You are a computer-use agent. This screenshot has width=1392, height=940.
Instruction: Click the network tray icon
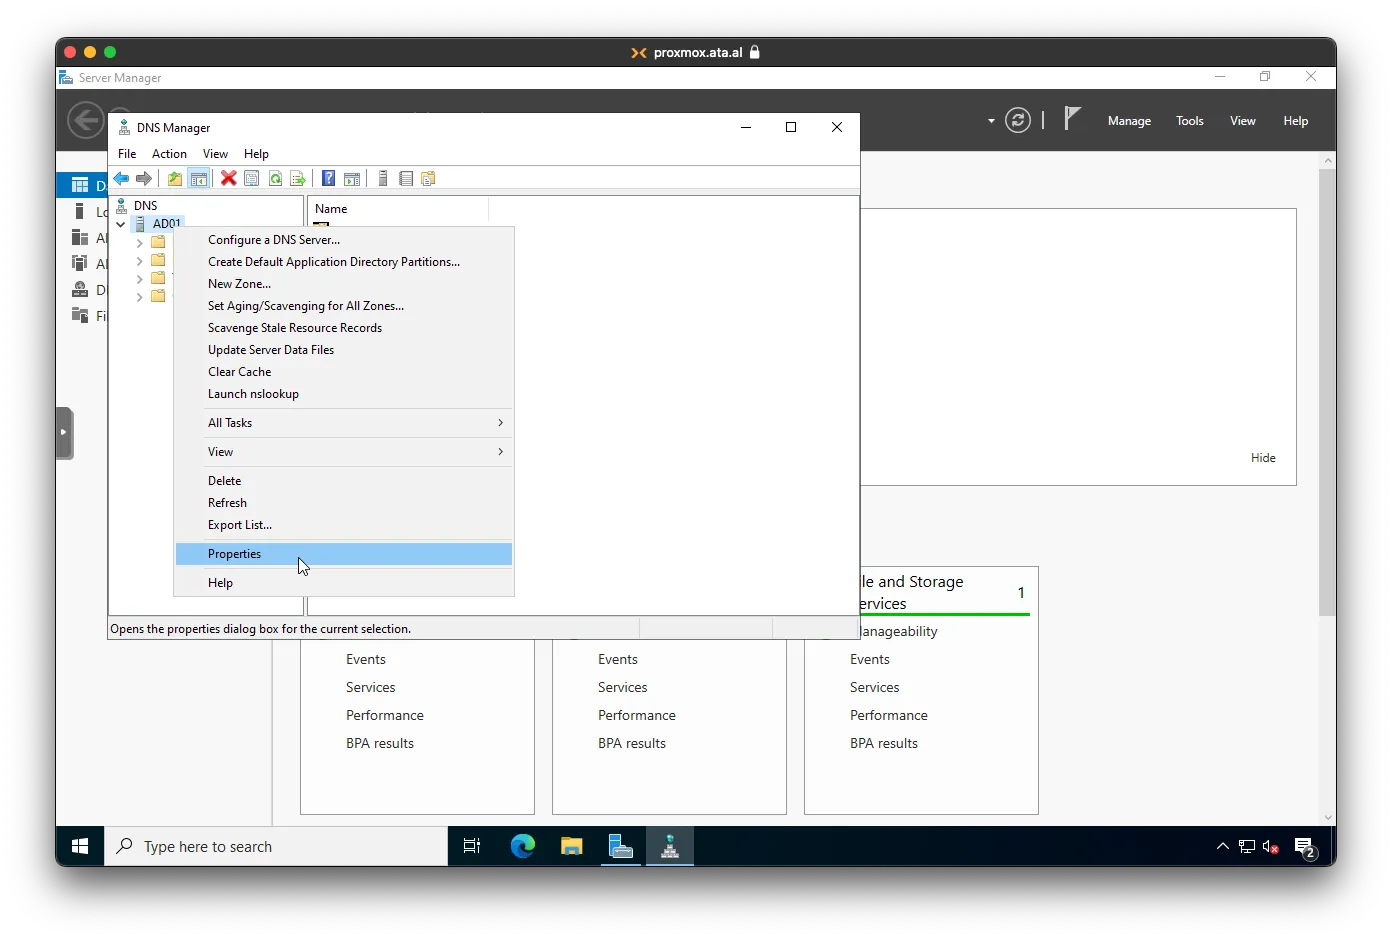tap(1246, 847)
